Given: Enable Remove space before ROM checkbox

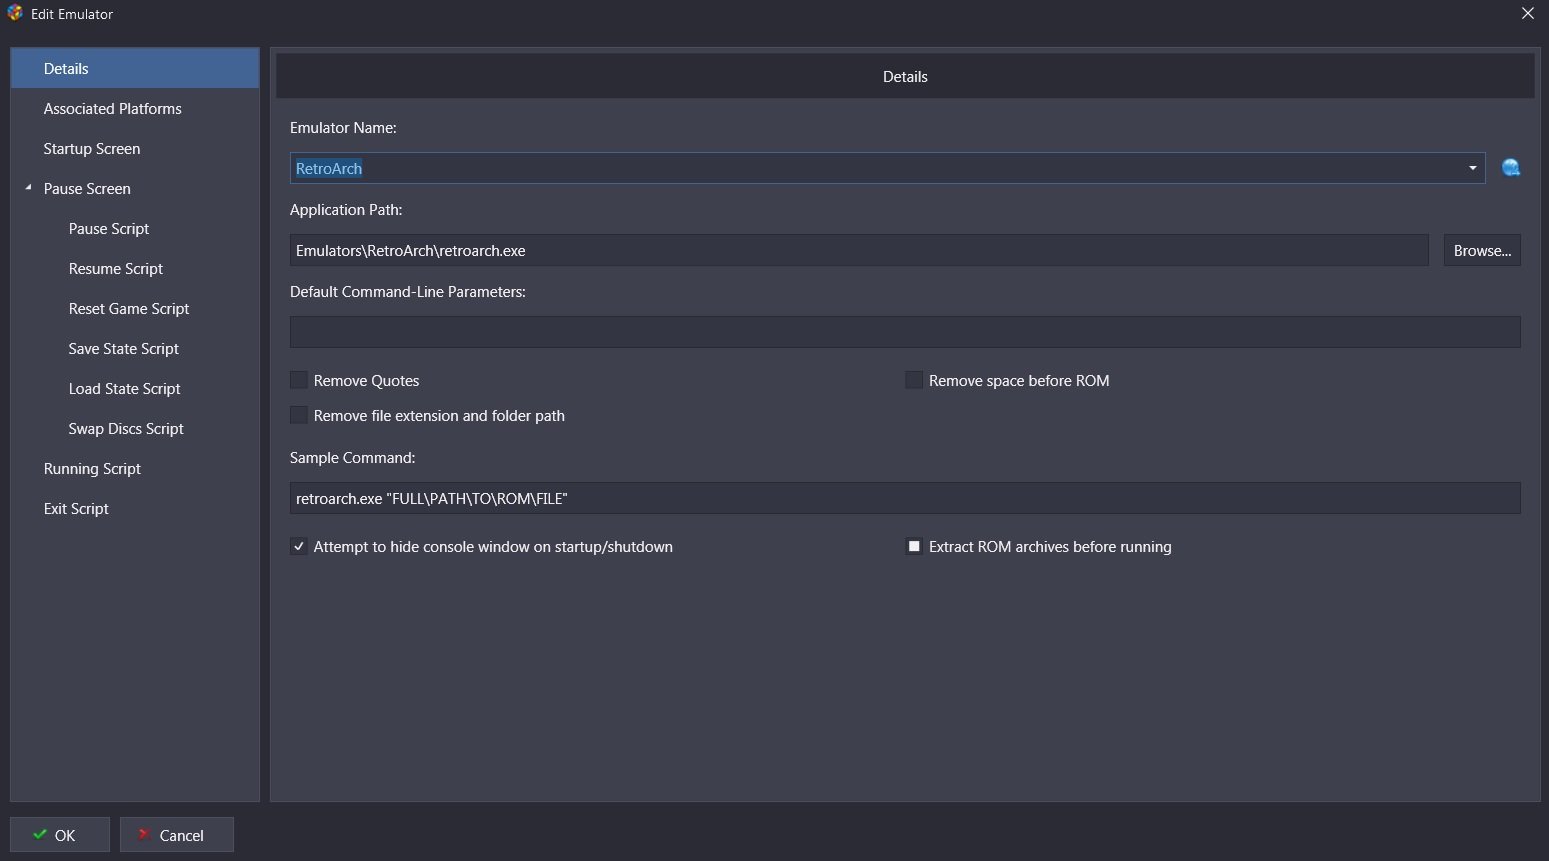Looking at the screenshot, I should tap(913, 380).
